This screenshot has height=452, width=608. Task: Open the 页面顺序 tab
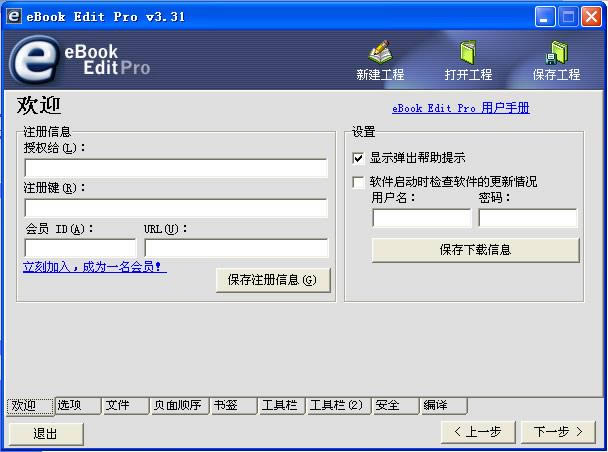coord(180,405)
